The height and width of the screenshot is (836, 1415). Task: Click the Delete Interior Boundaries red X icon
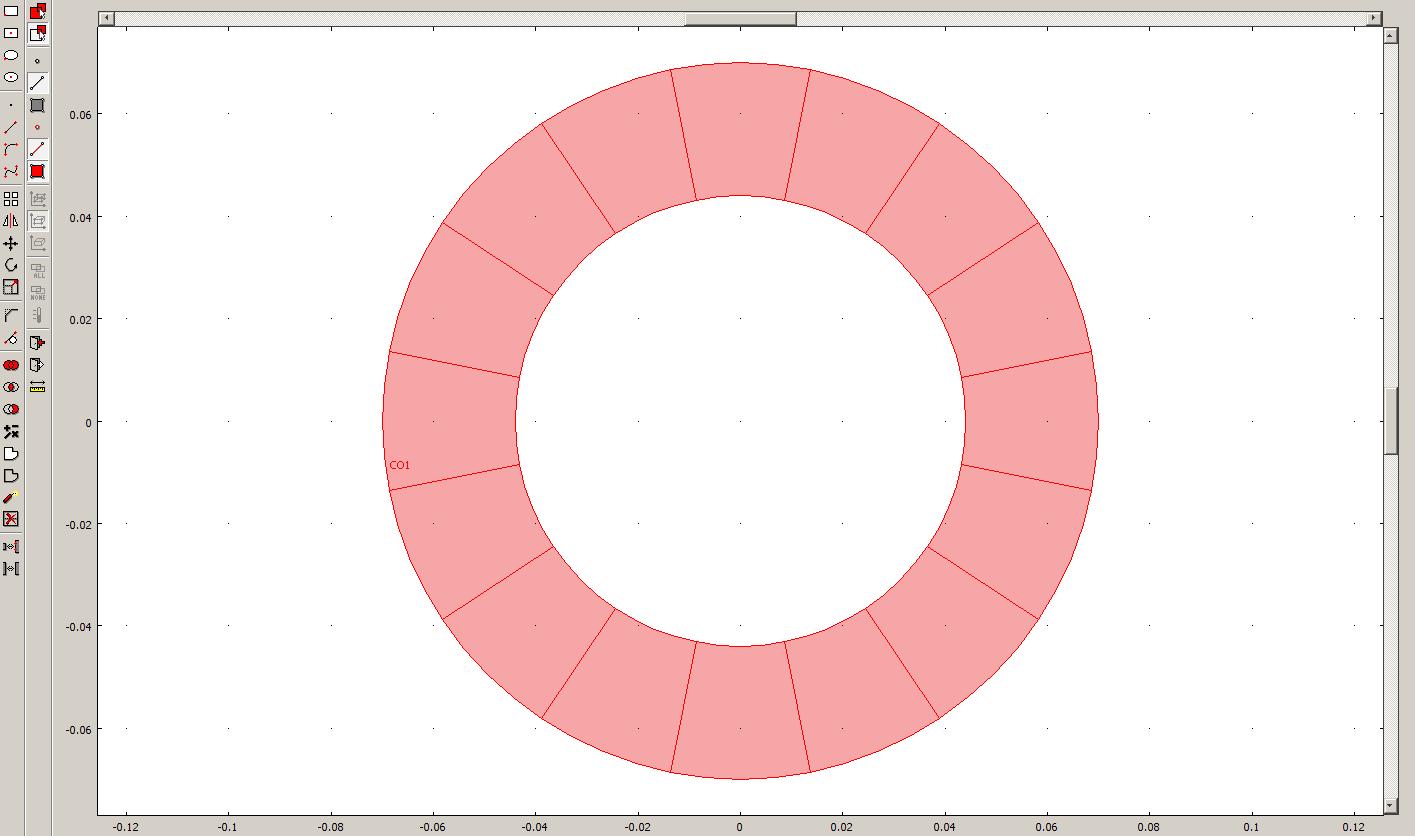11,519
